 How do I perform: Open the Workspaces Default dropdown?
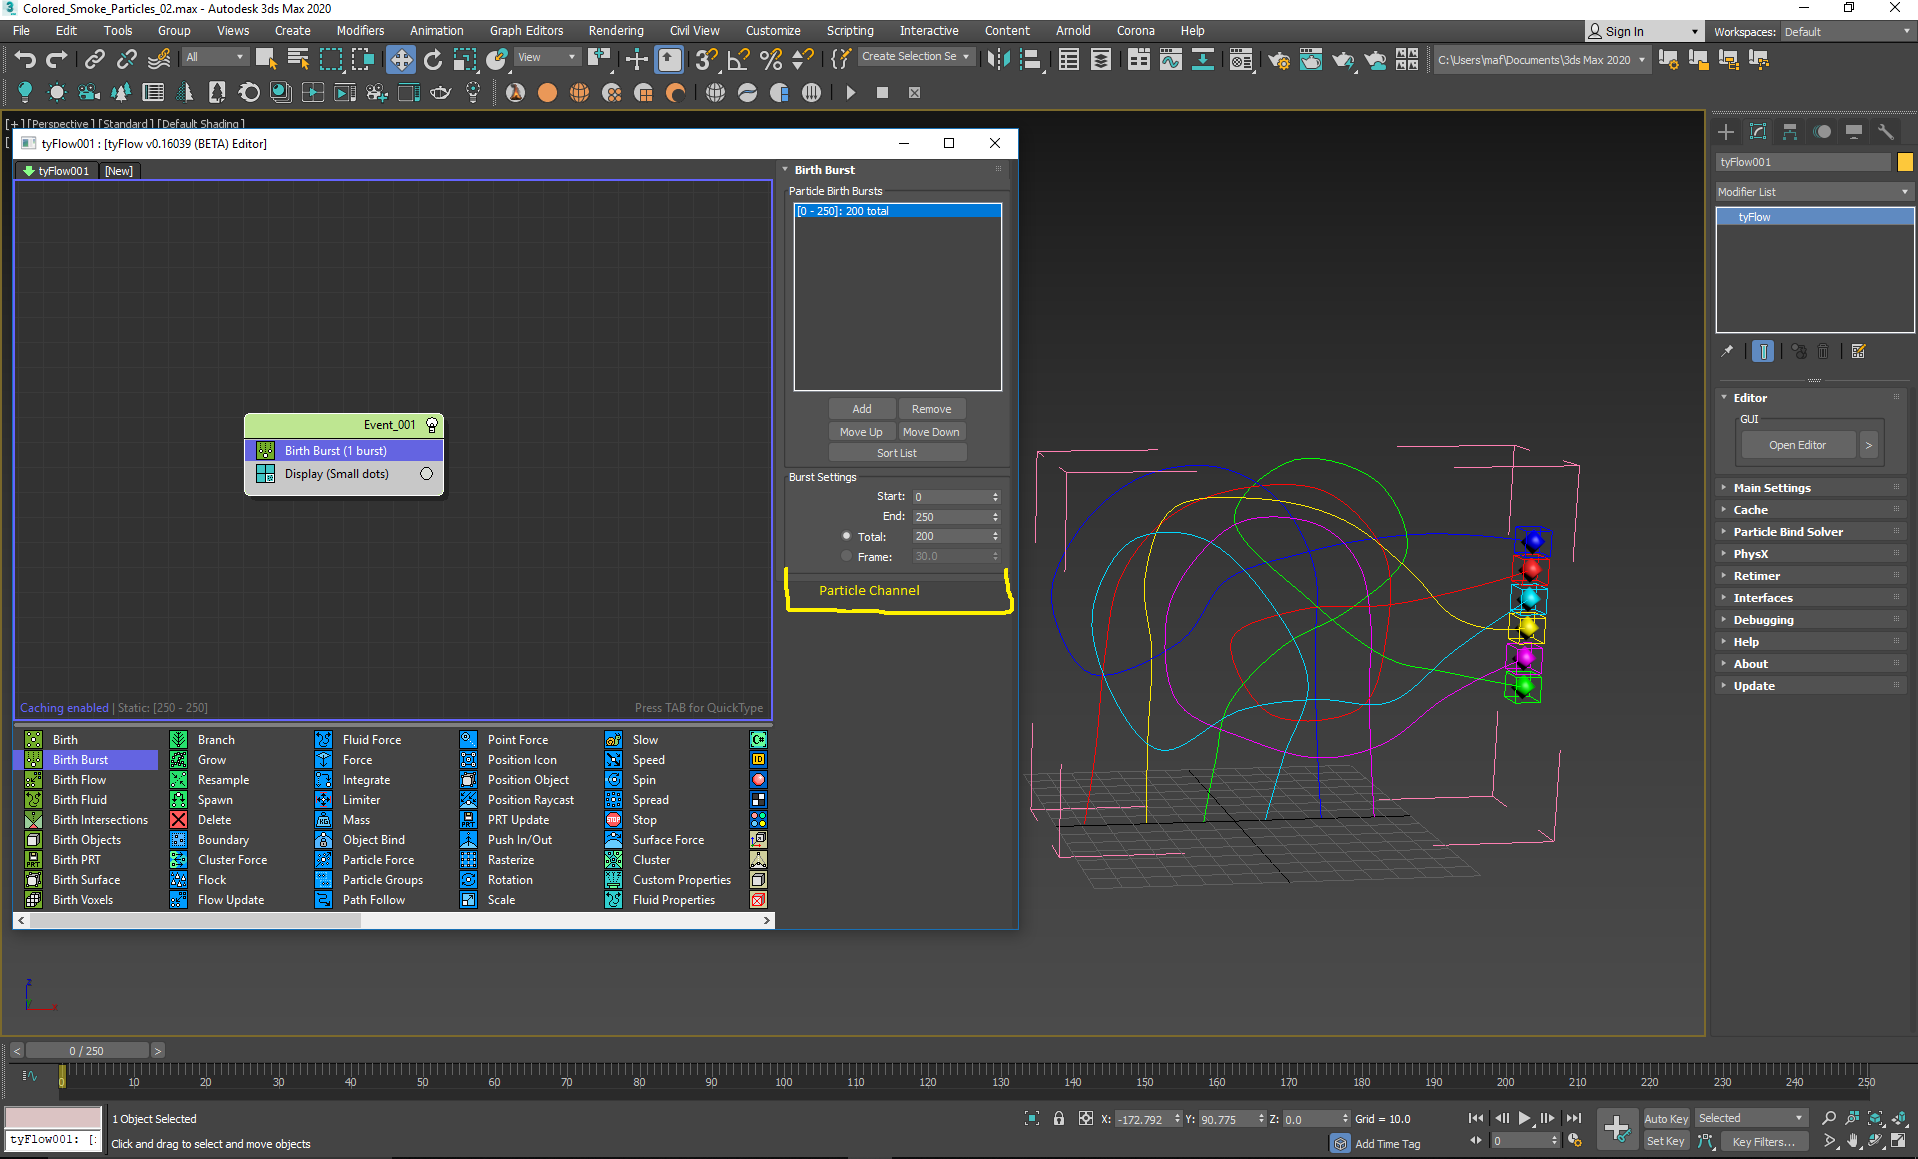coord(1847,32)
